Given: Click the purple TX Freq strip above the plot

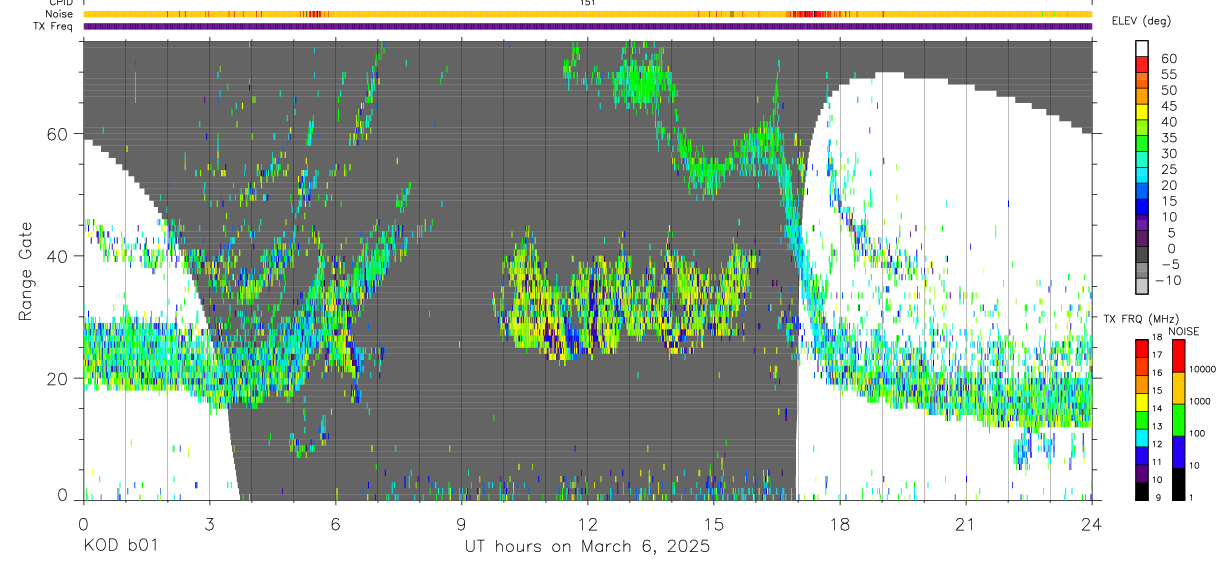Looking at the screenshot, I should tap(587, 26).
